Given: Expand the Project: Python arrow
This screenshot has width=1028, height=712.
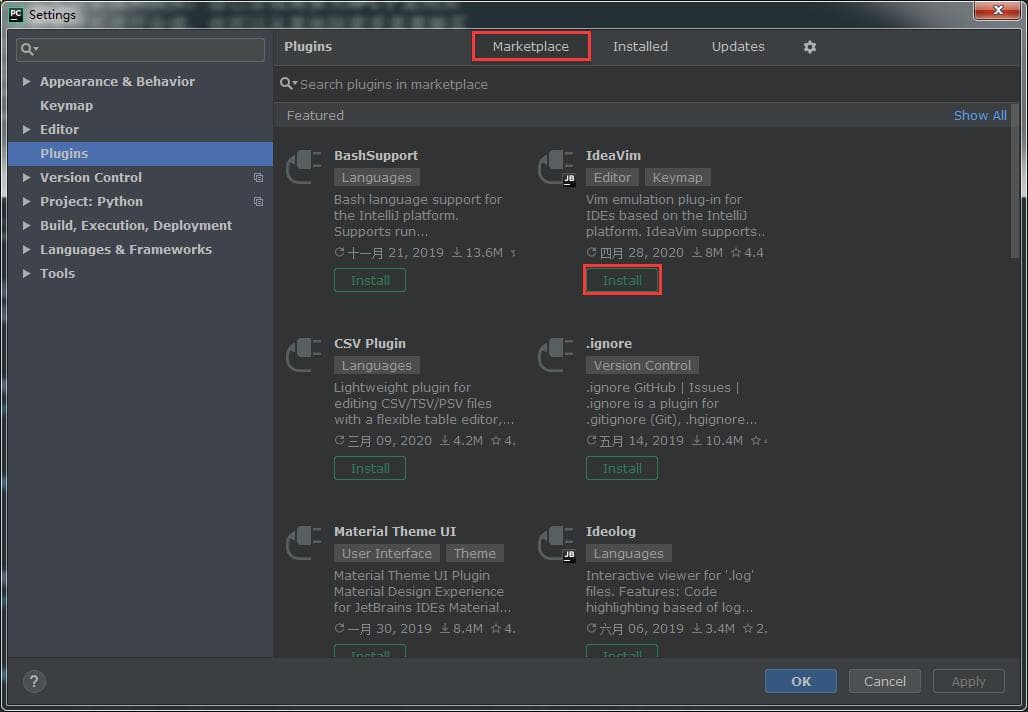Looking at the screenshot, I should (x=26, y=201).
